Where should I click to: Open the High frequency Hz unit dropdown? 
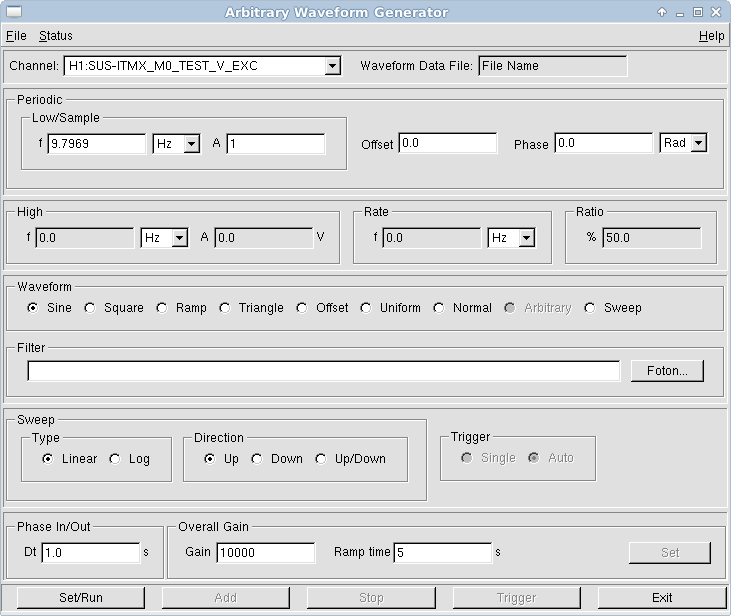[179, 238]
